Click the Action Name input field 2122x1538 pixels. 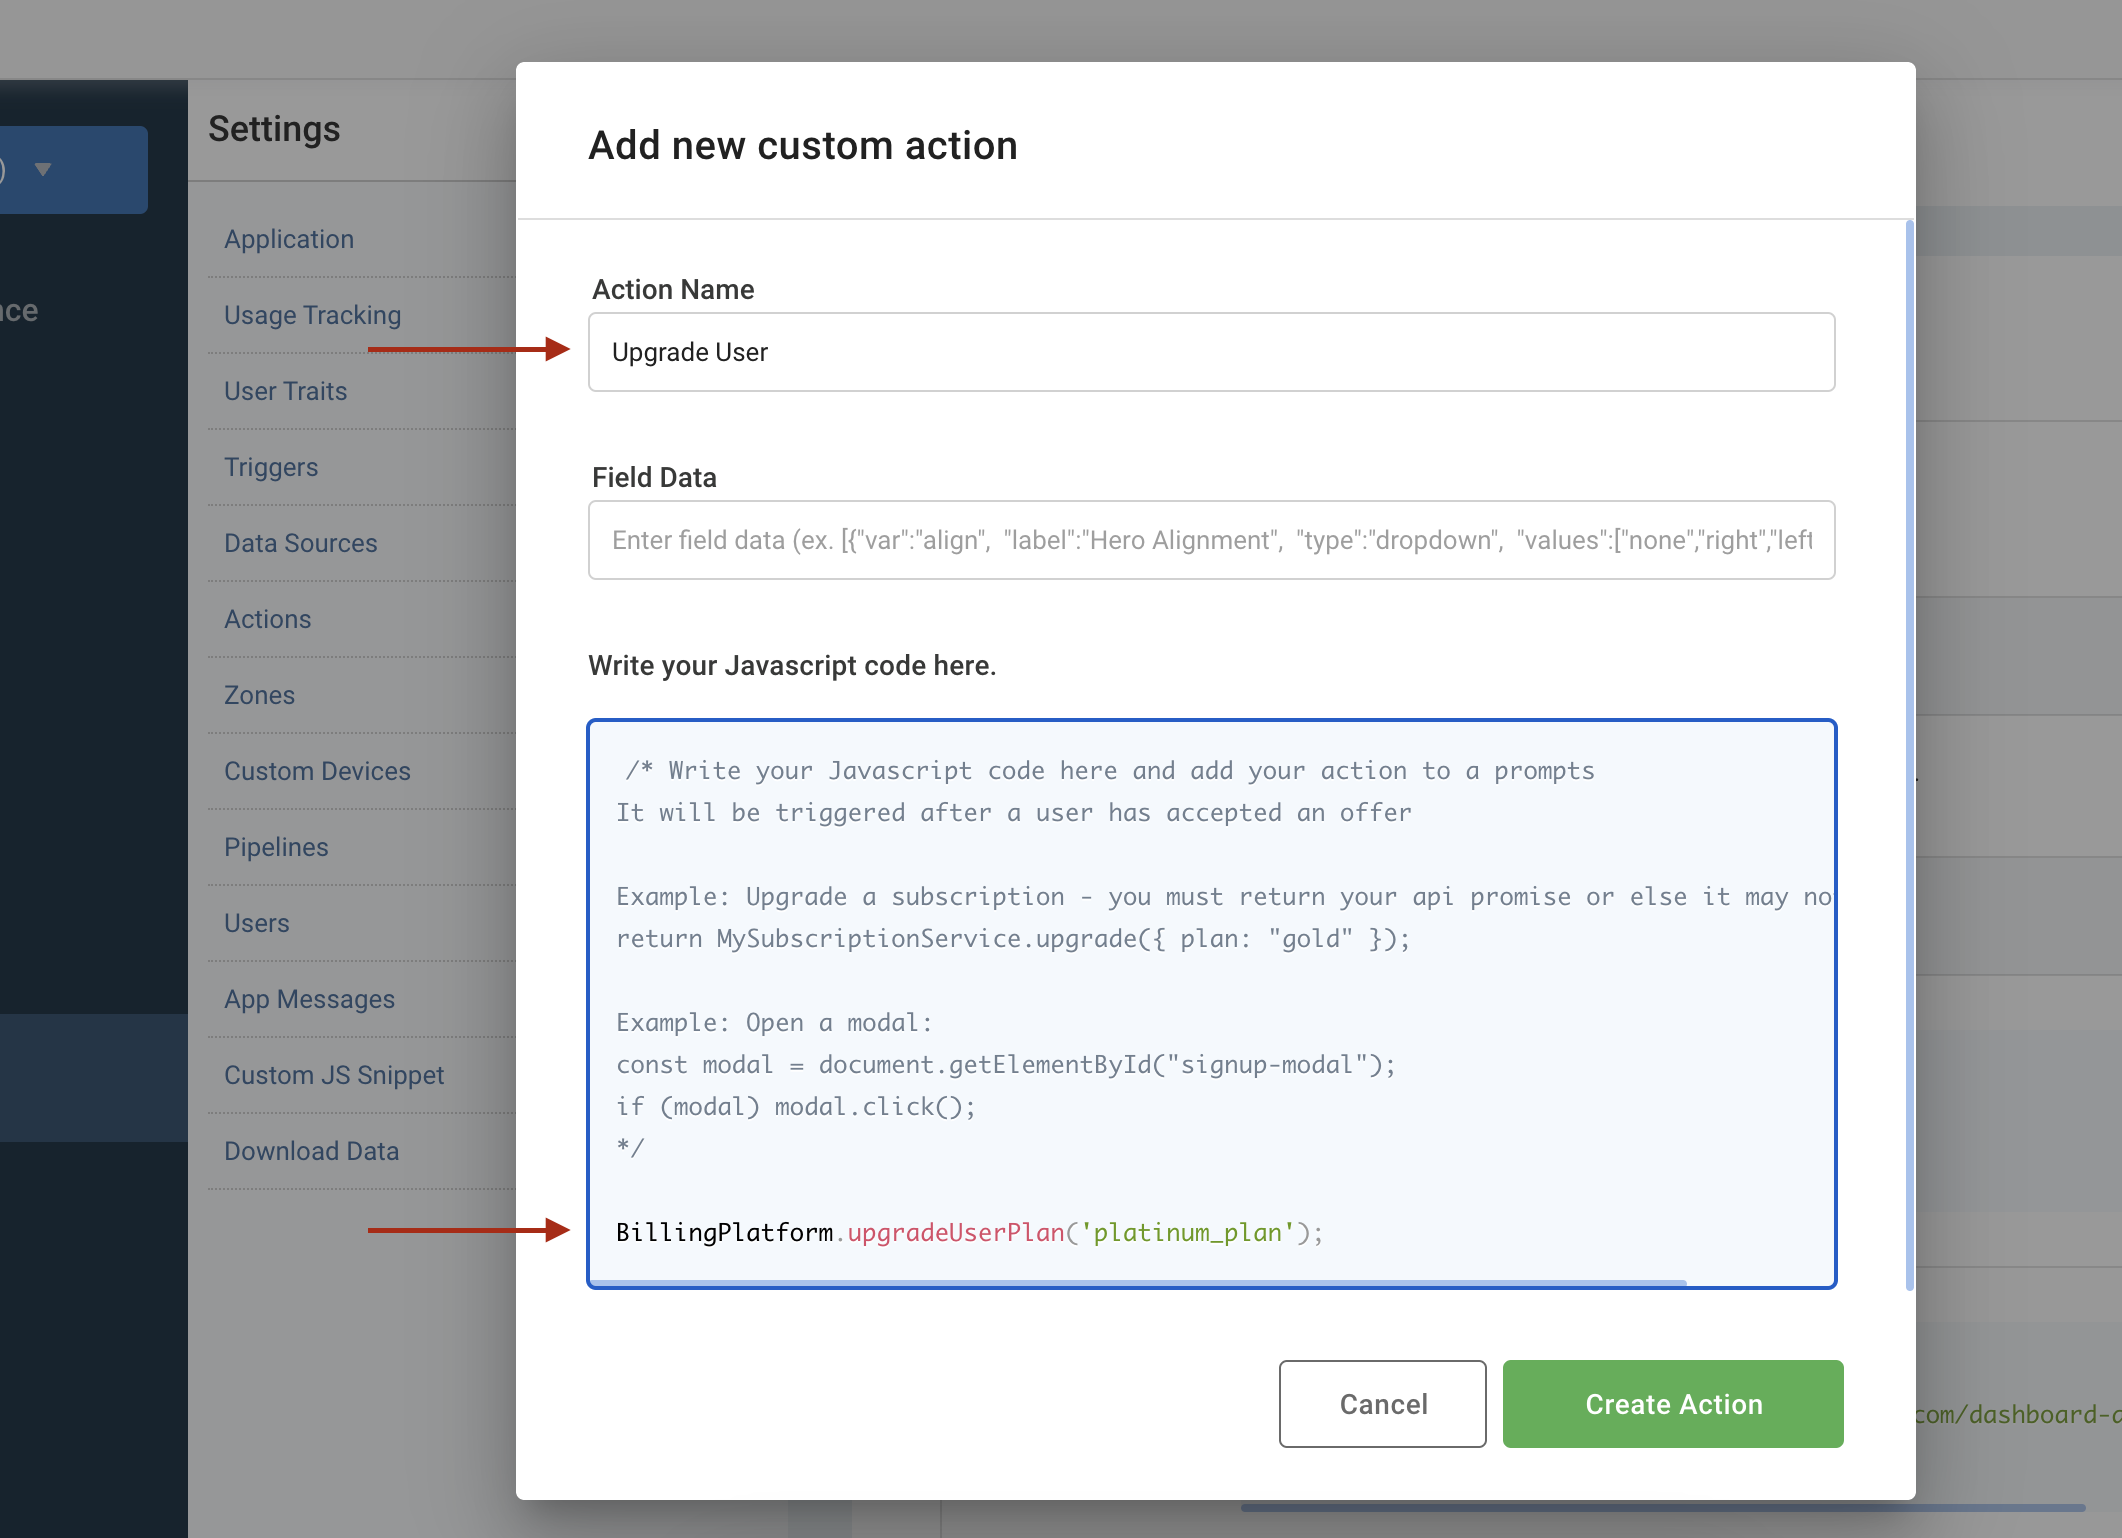1210,352
